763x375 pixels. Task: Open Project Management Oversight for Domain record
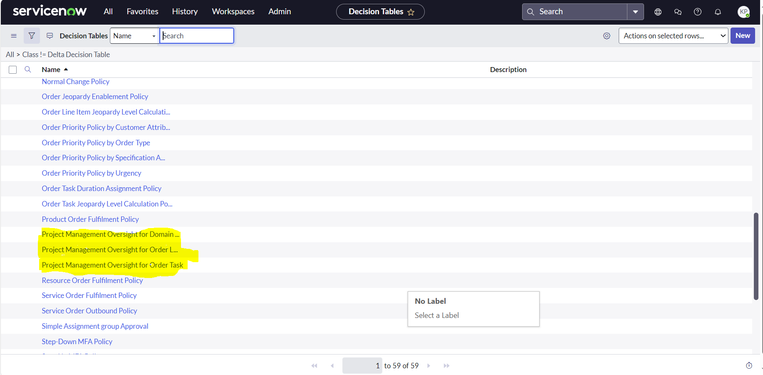coord(110,234)
